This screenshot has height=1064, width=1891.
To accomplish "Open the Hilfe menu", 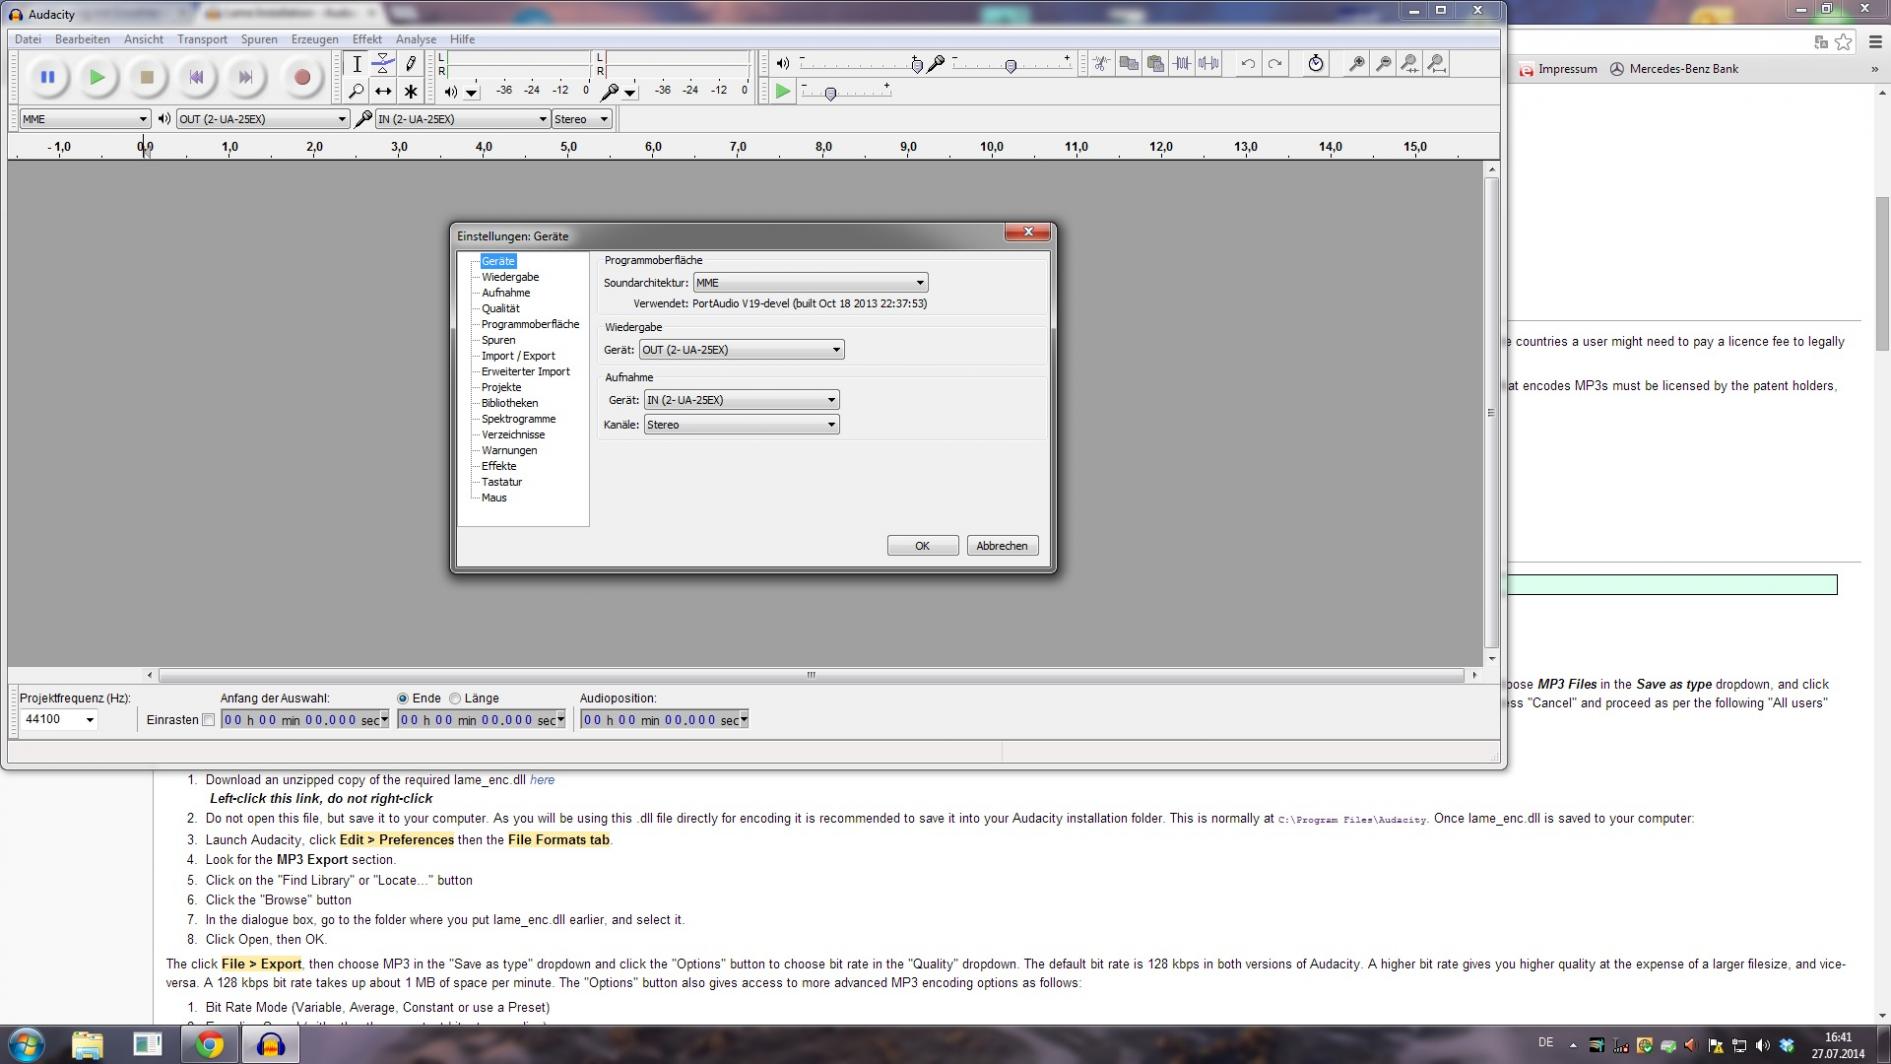I will click(462, 39).
